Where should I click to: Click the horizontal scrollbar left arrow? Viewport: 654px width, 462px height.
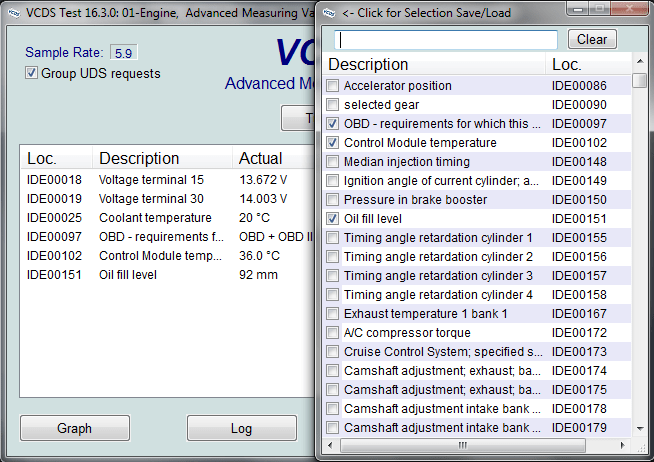(x=330, y=445)
